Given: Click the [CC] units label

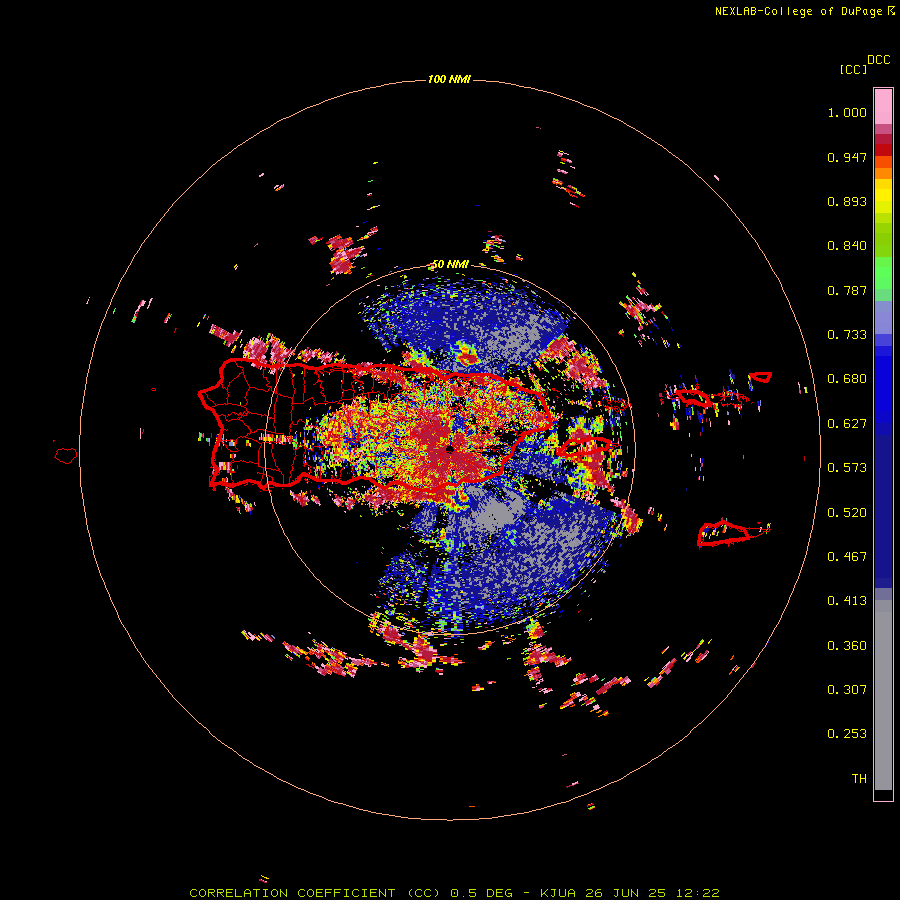Looking at the screenshot, I should pos(853,69).
